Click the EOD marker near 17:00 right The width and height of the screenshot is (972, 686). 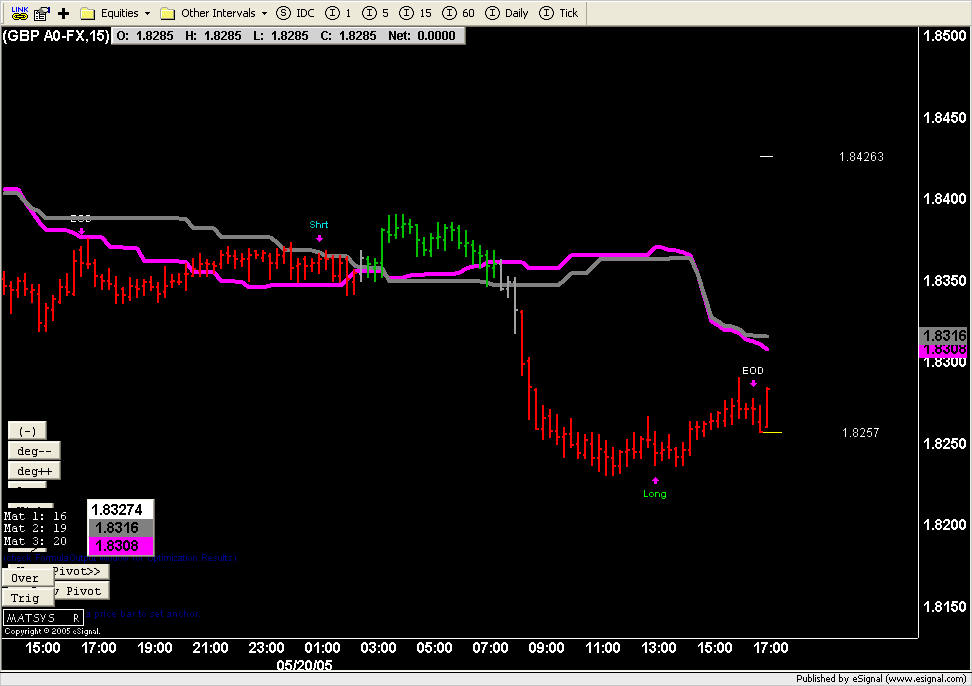[753, 371]
